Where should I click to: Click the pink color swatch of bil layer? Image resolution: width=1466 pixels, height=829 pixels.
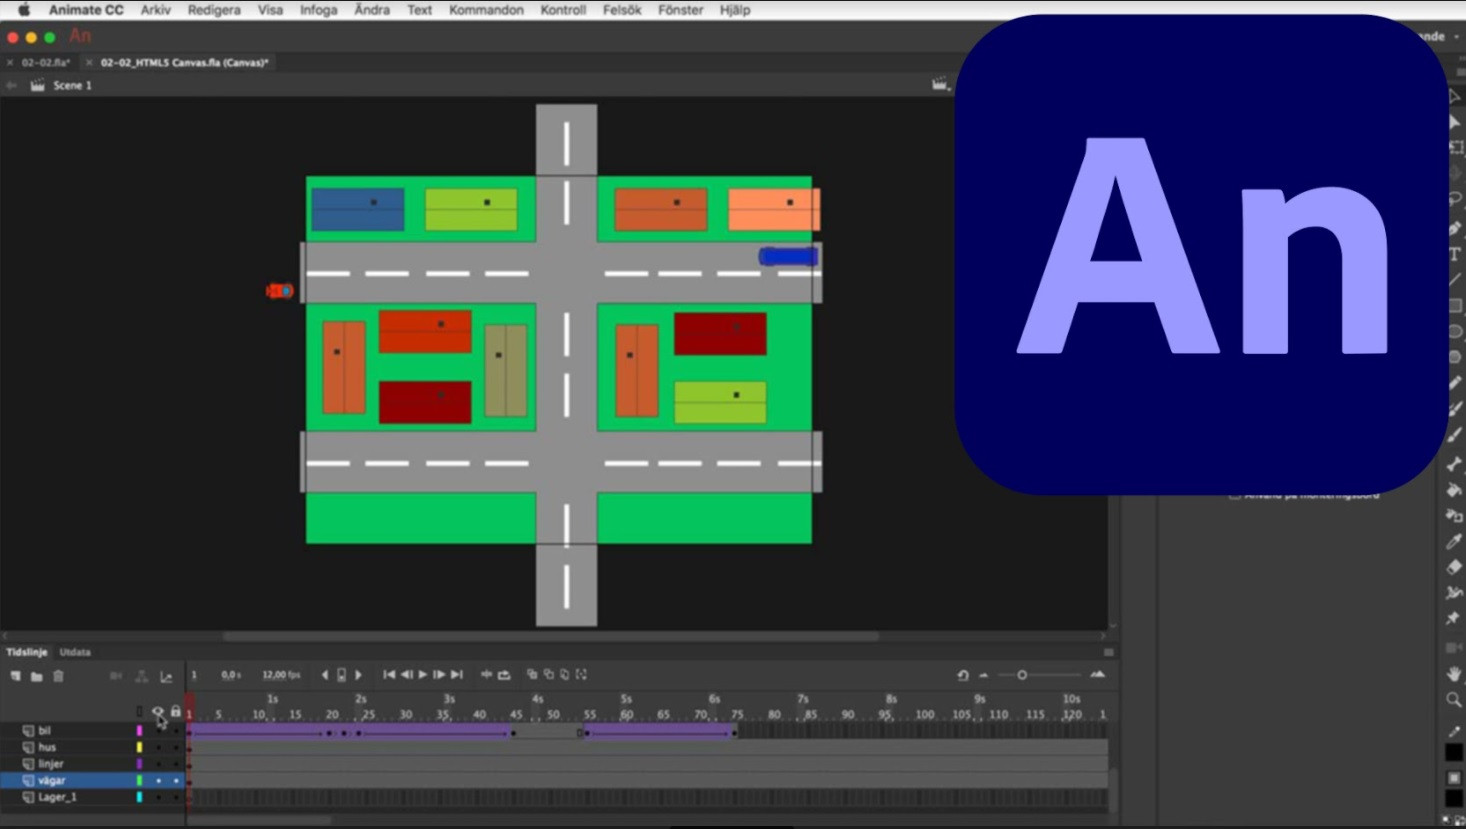(x=139, y=731)
